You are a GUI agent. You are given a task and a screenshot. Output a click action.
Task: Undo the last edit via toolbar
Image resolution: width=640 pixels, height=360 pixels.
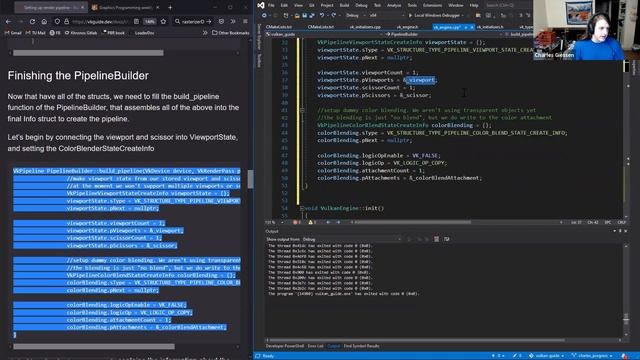pos(322,16)
